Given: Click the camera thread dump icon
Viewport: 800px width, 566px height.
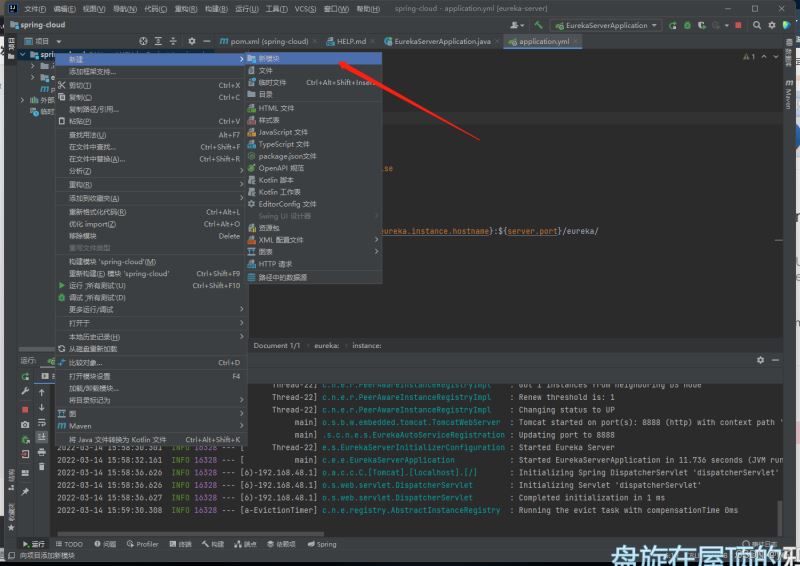Looking at the screenshot, I should 25,425.
